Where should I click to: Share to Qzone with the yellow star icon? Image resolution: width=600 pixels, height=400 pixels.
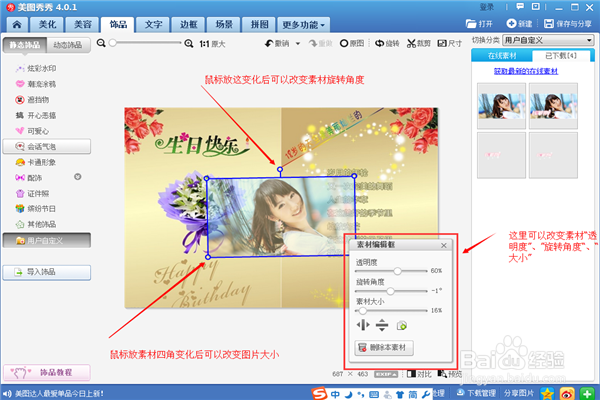pos(547,393)
